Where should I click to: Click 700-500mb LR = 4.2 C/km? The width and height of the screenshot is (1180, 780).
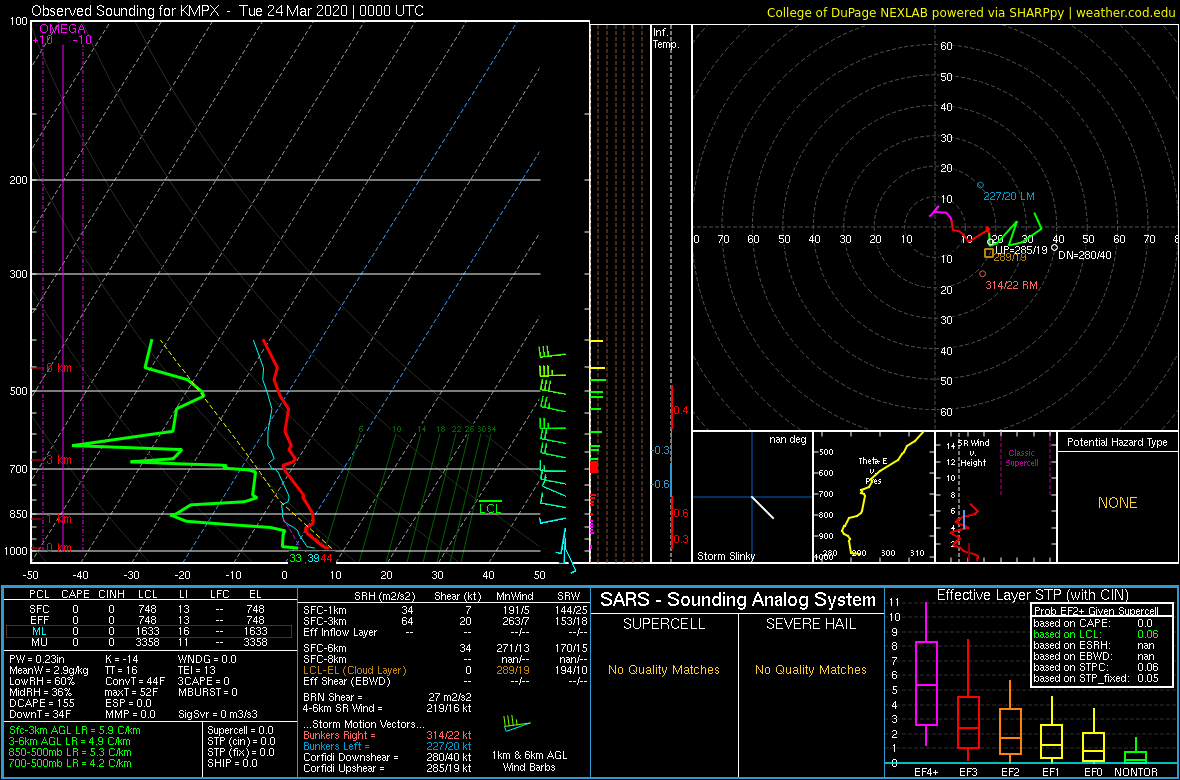coord(69,763)
